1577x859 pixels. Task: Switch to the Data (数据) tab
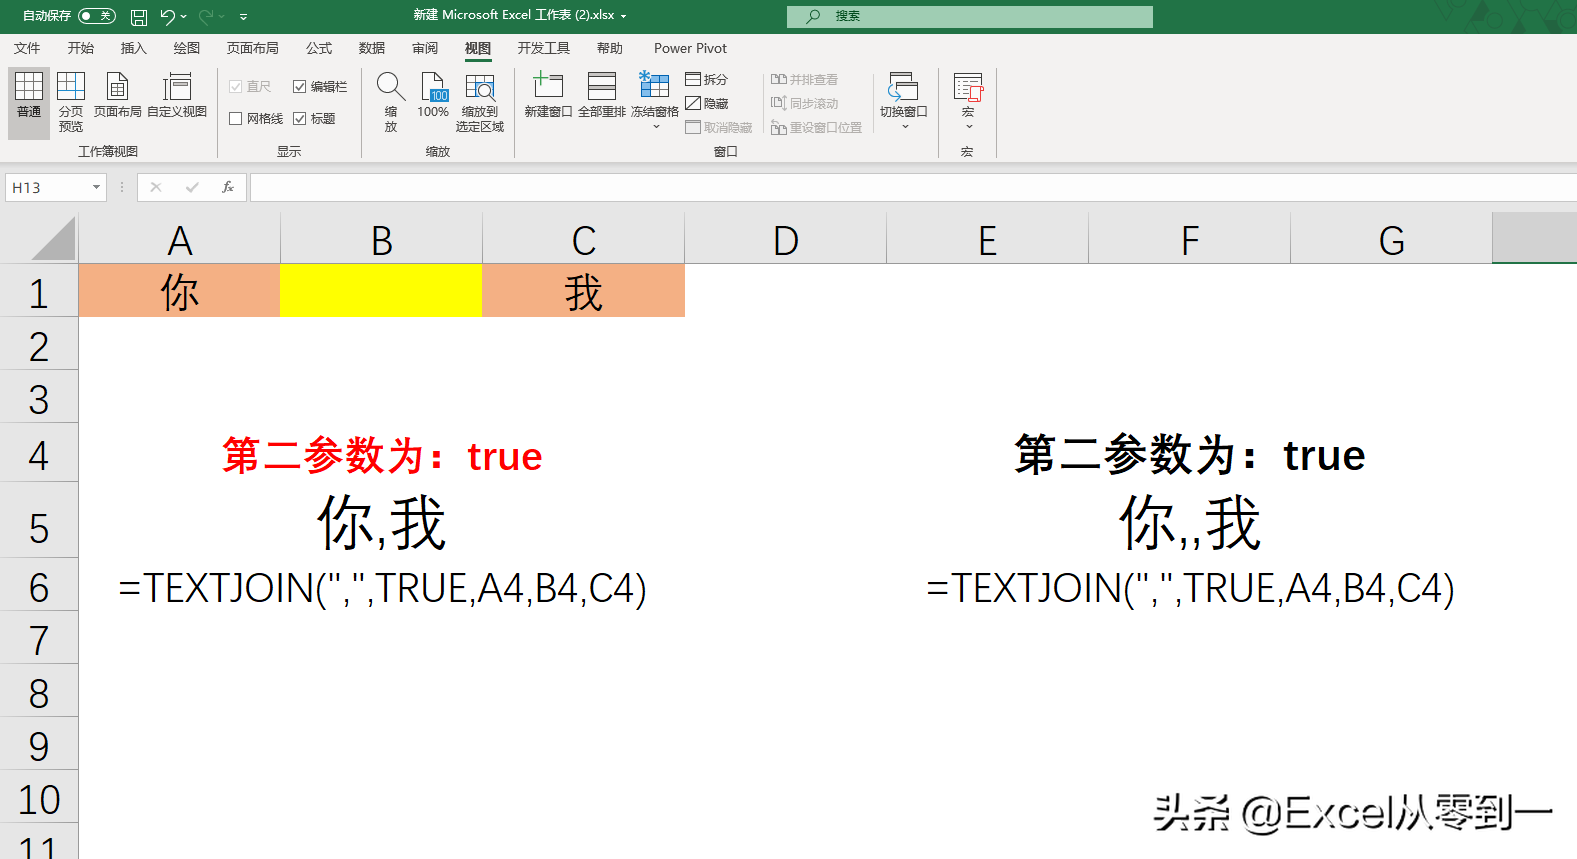click(x=372, y=48)
